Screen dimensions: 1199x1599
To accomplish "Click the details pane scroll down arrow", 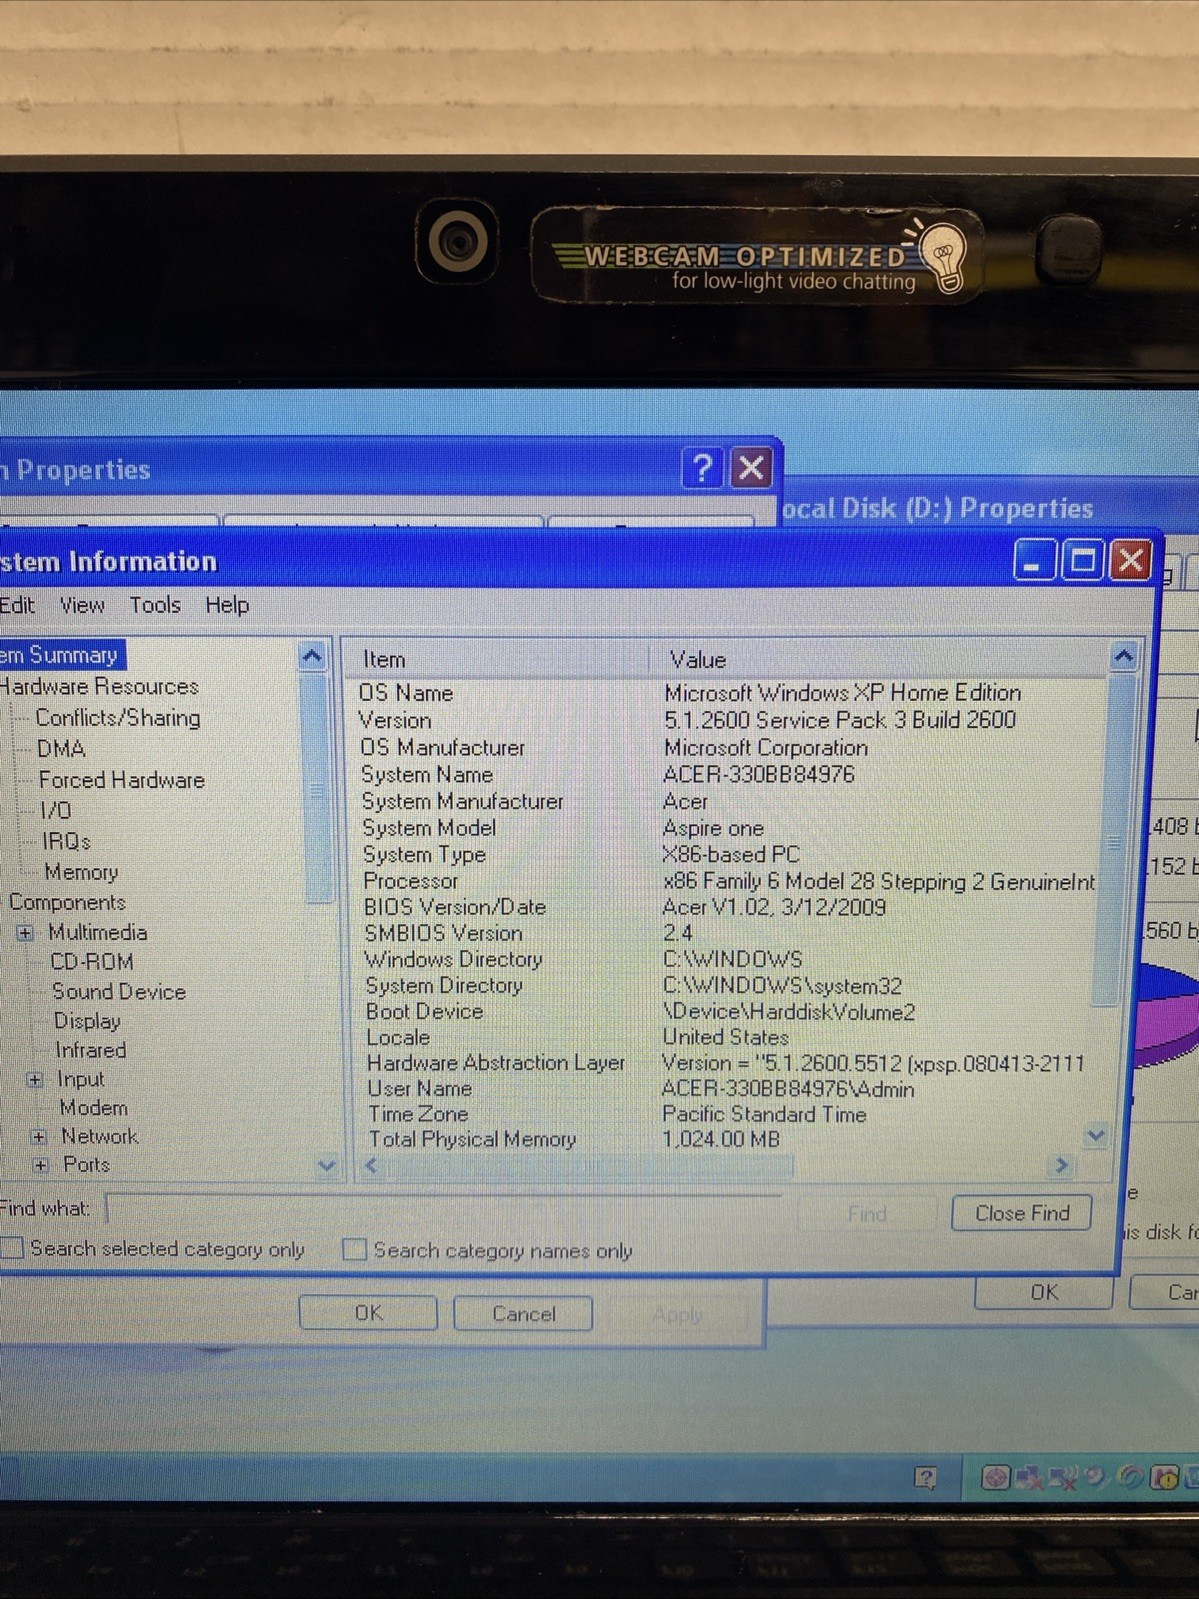I will [1096, 1136].
